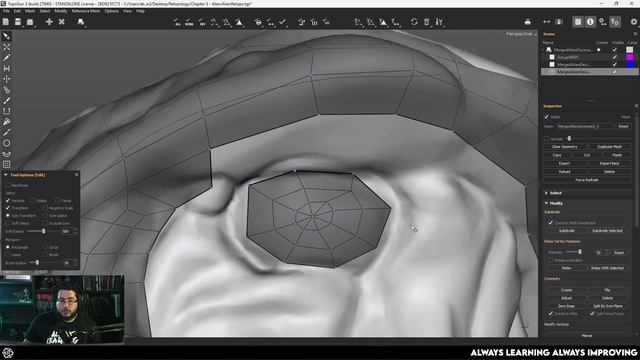The width and height of the screenshot is (640, 360).
Task: Click the Soft Radius slider handle
Action: 44,231
